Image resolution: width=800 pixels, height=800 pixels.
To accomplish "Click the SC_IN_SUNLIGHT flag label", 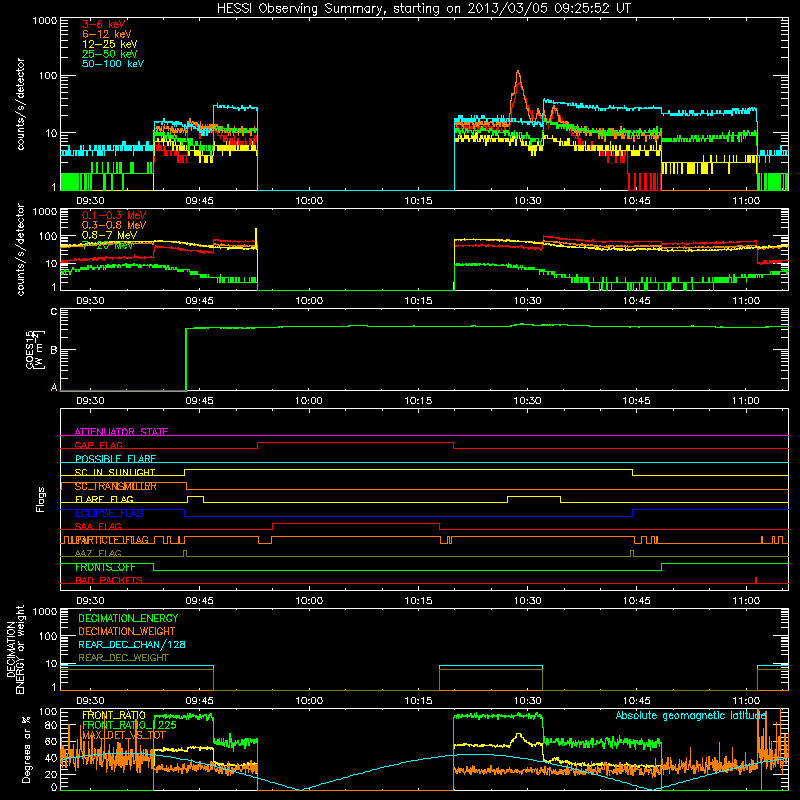I will [115, 472].
